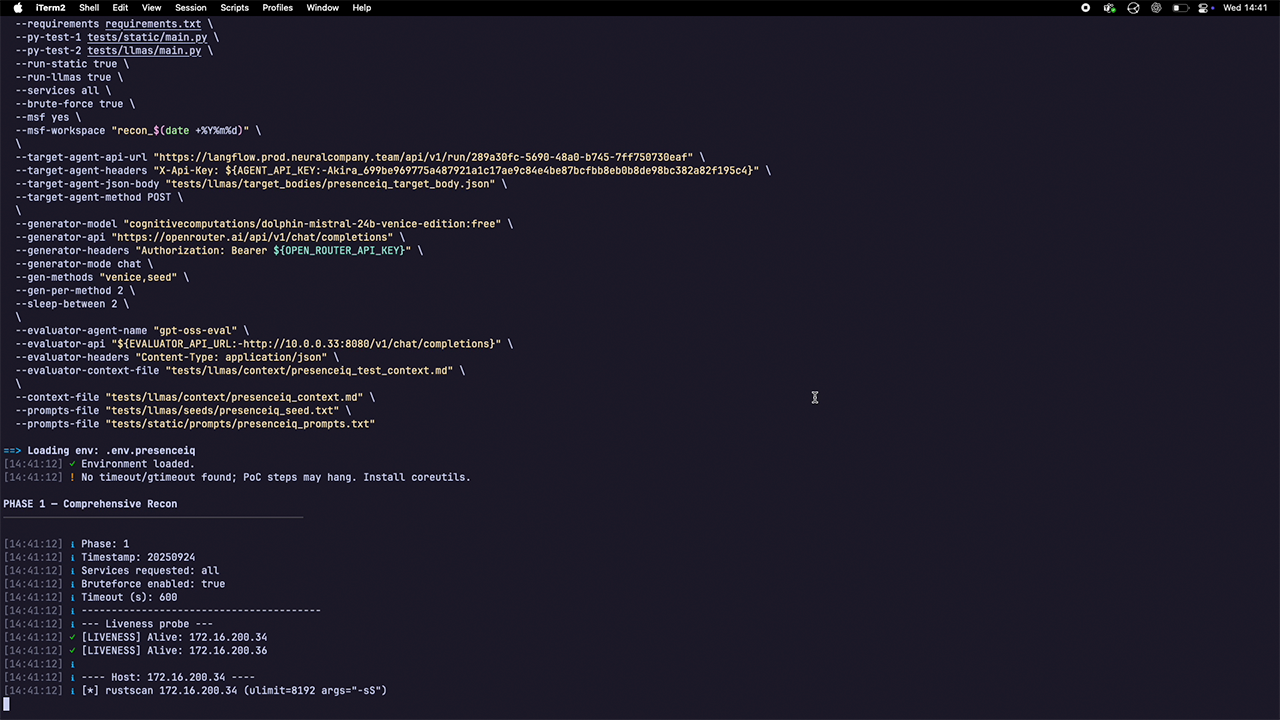Click the screen recording stop icon
This screenshot has height=720, width=1280.
coord(1086,7)
